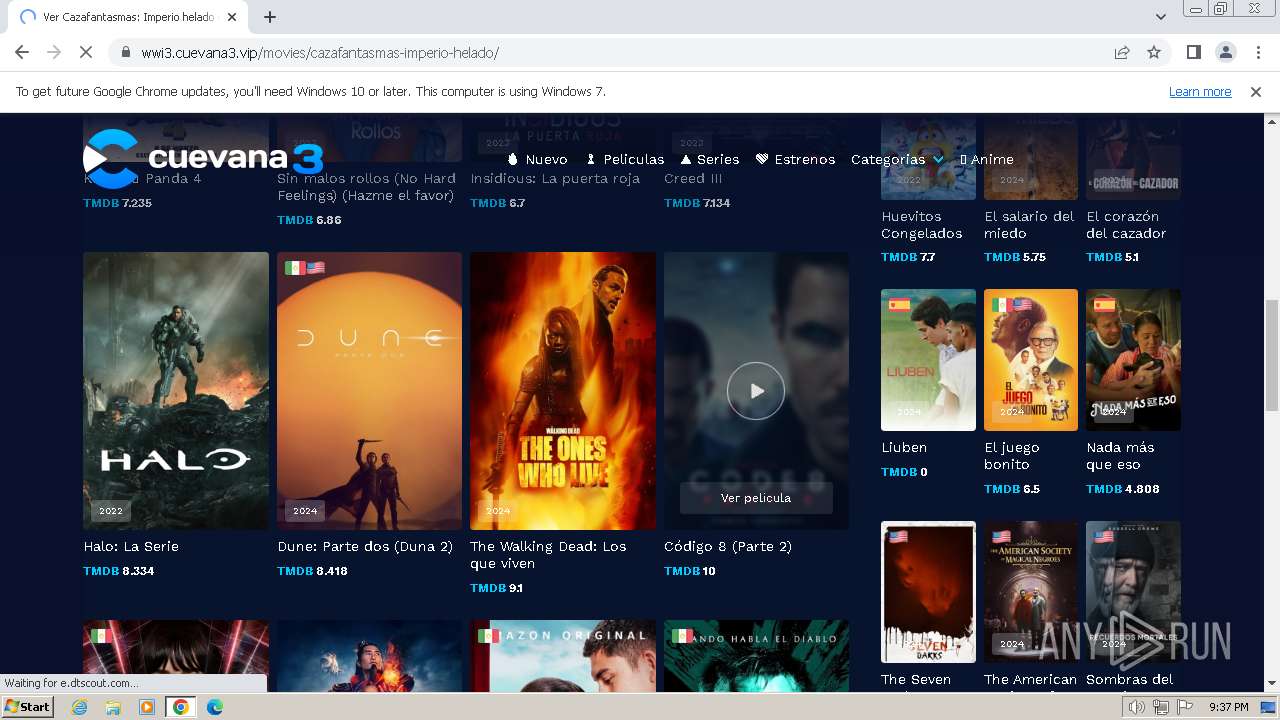Click the Código 8 (Parte 2) title

pyautogui.click(x=728, y=546)
